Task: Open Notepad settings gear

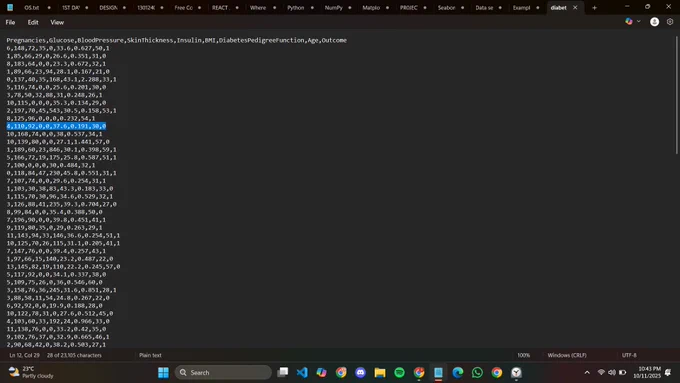Action: pos(670,22)
